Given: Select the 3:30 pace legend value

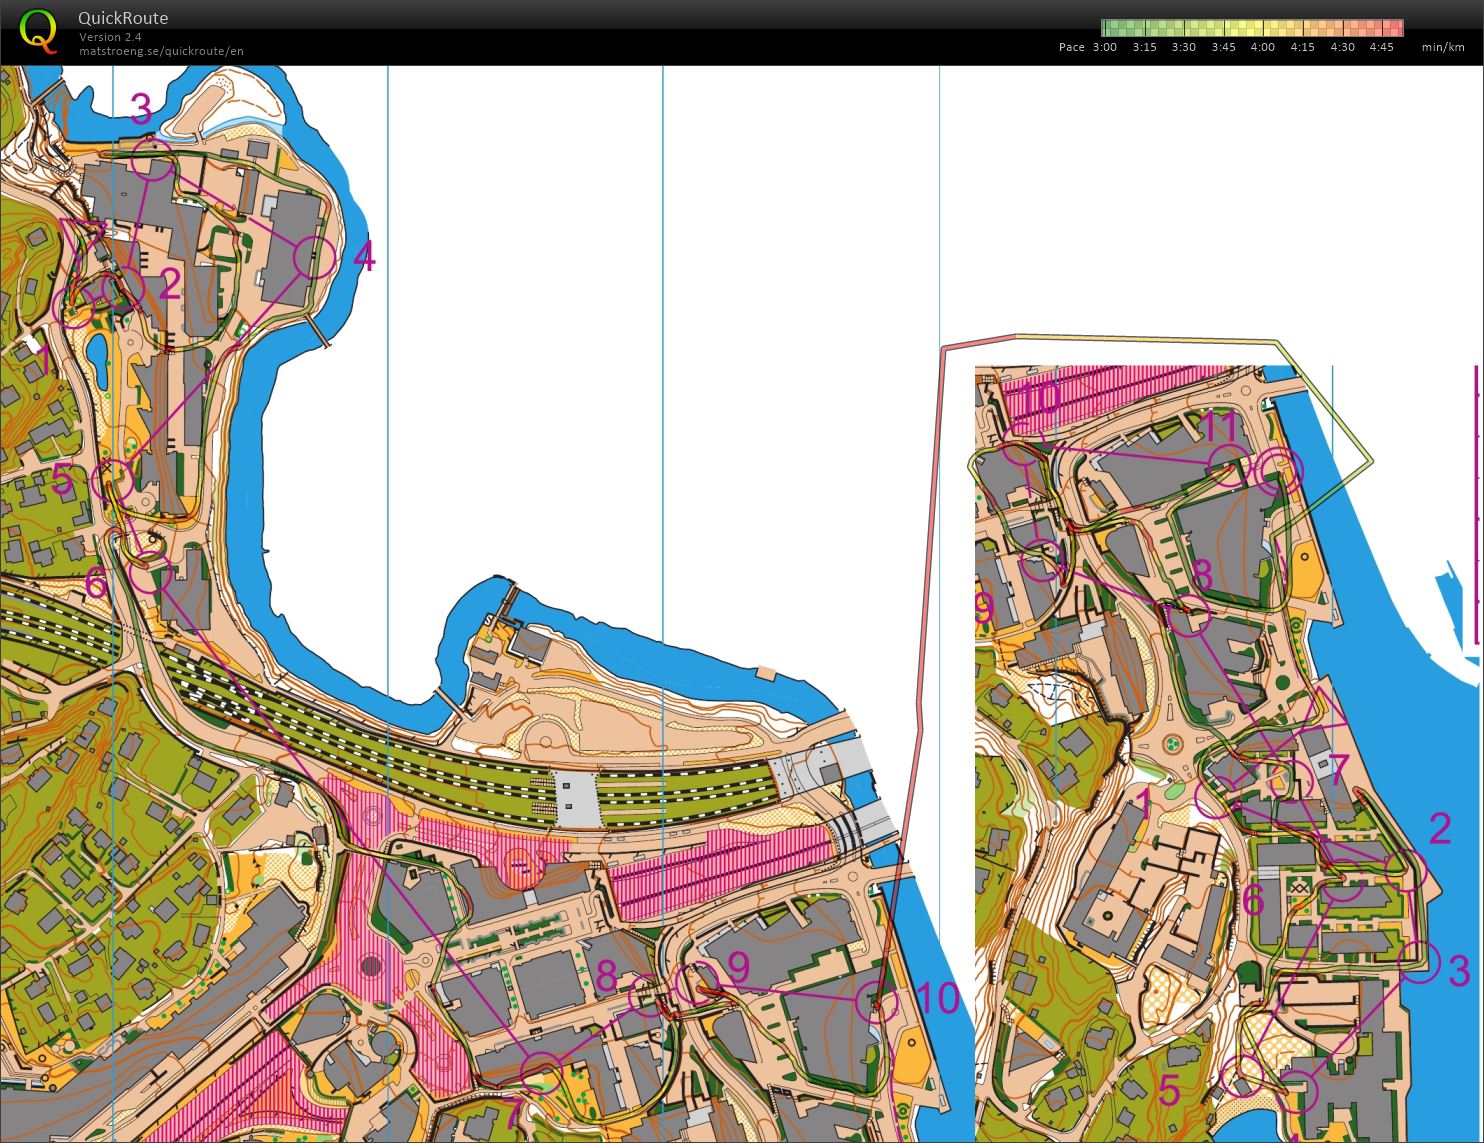Looking at the screenshot, I should (1183, 47).
